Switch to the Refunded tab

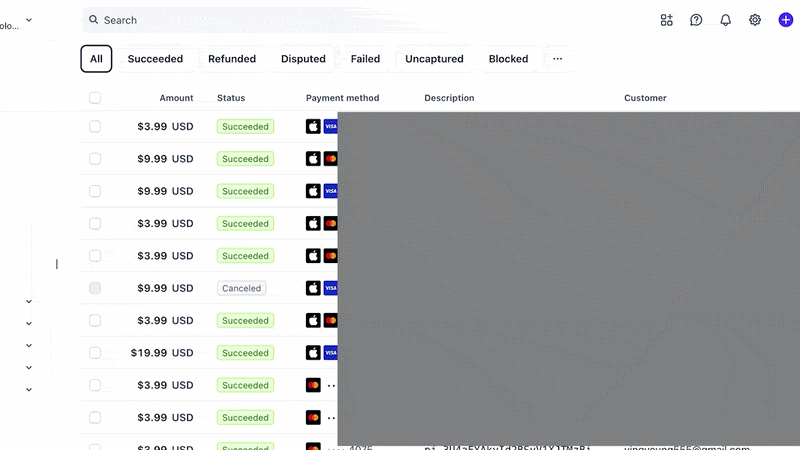[232, 59]
